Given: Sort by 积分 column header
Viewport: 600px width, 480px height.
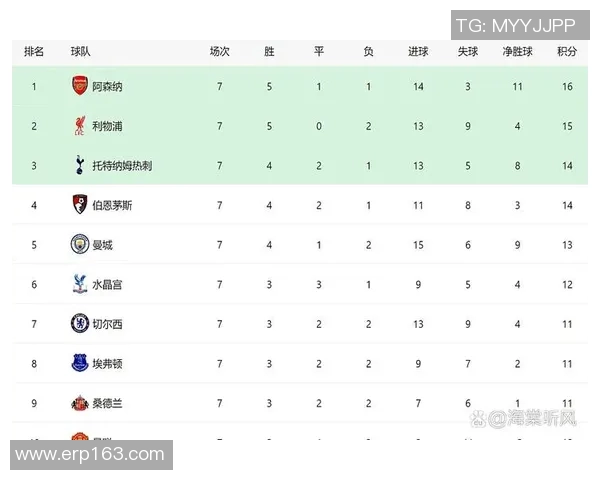Looking at the screenshot, I should point(567,52).
